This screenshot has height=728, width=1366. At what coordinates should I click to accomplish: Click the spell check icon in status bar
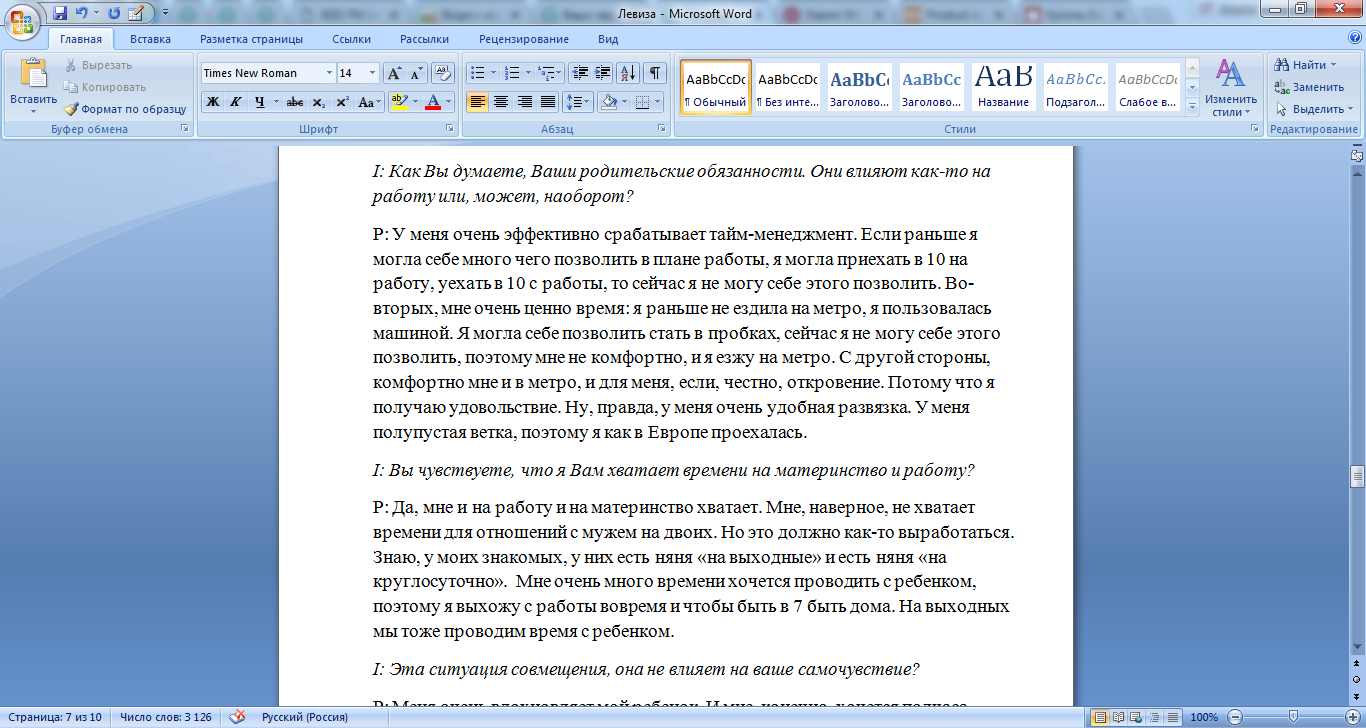point(238,717)
